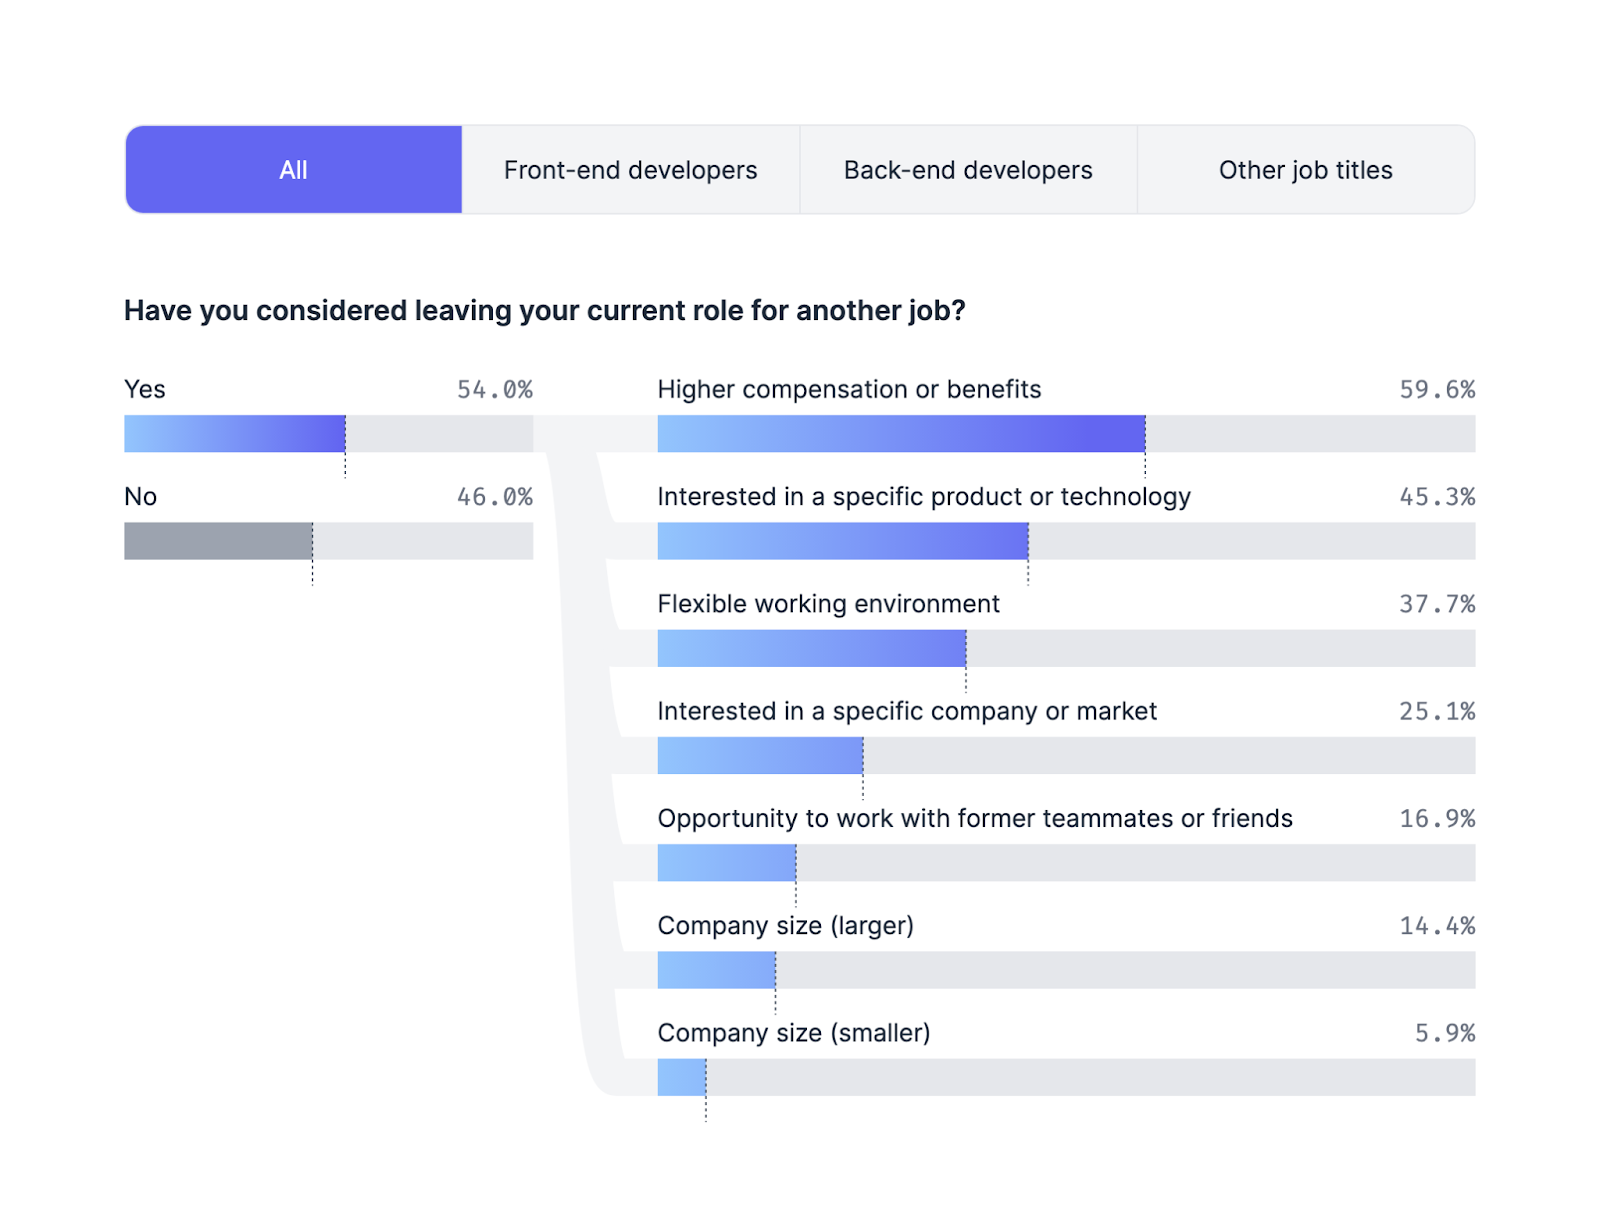Click the specific product or technology bar
Screen dimensions: 1600x1220
(842, 541)
